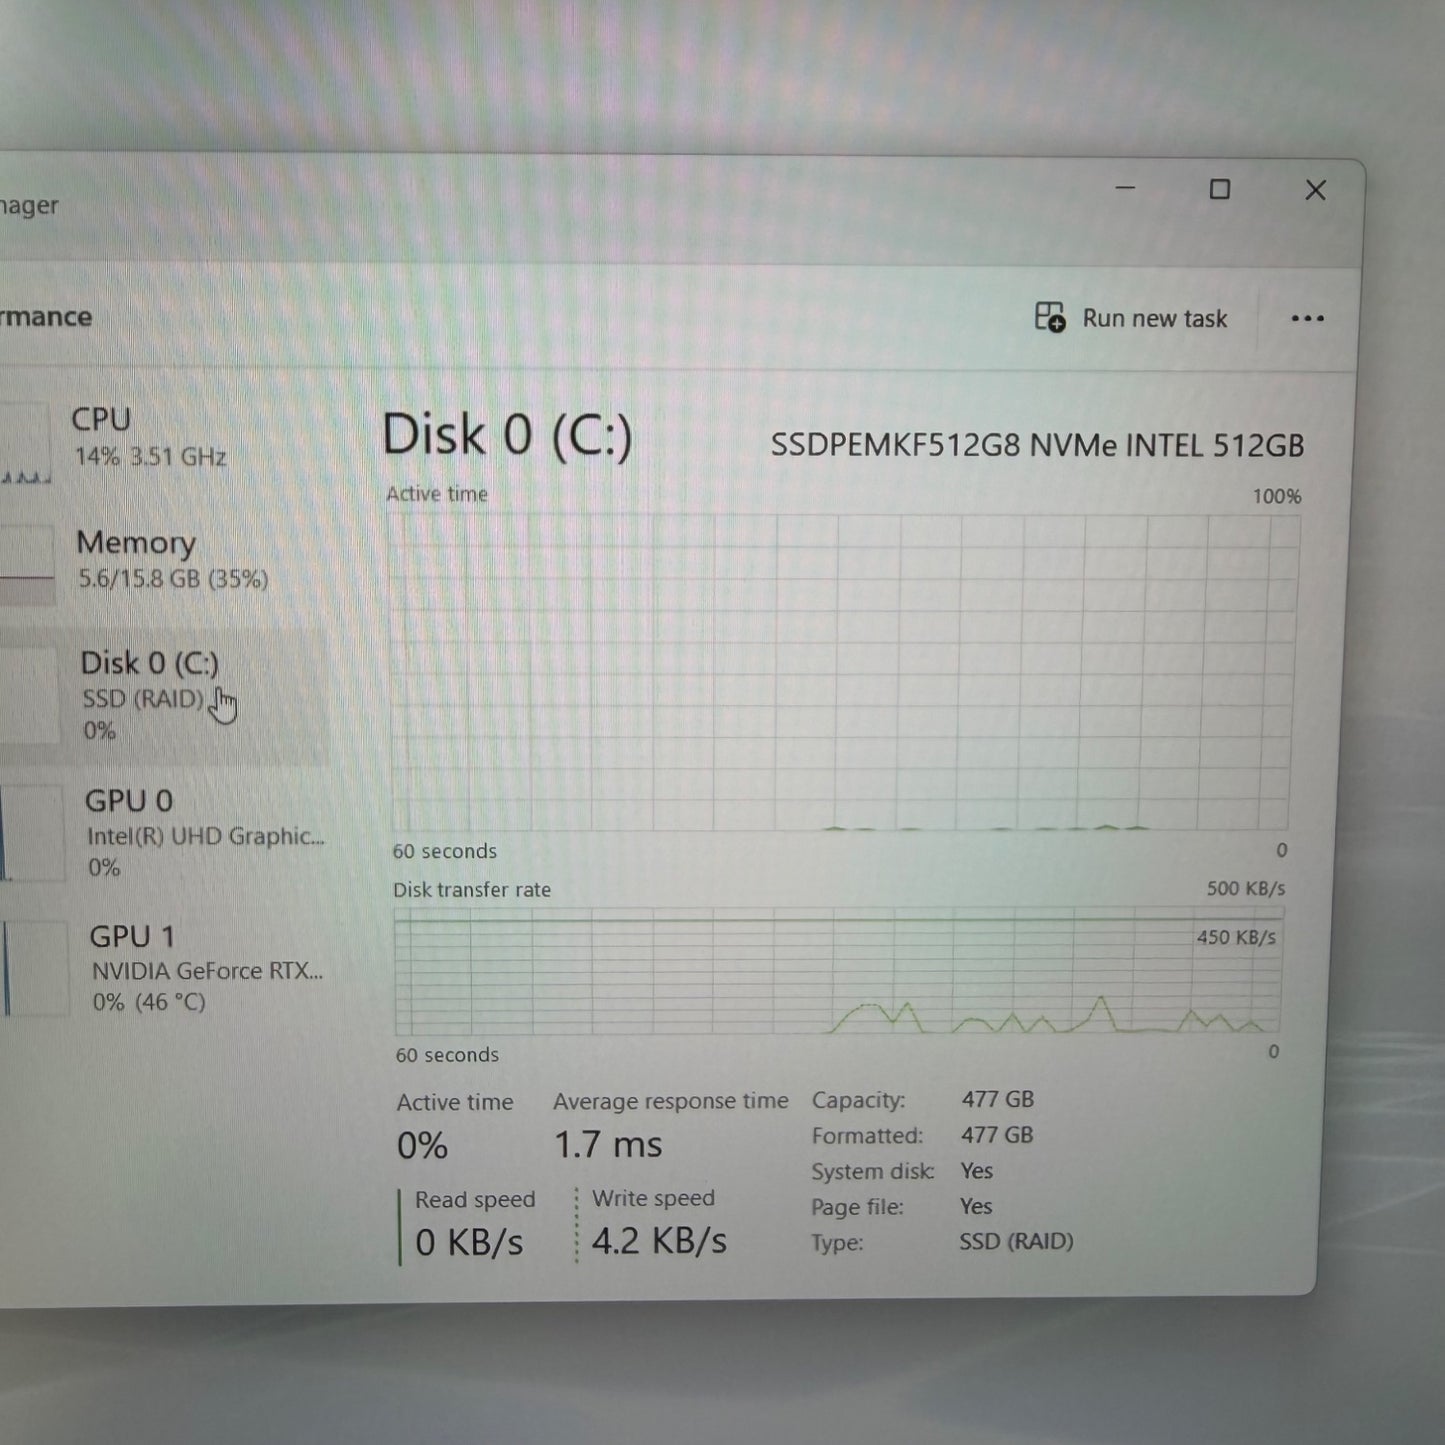The height and width of the screenshot is (1445, 1445).
Task: Open the ellipsis more options menu
Action: pos(1308,318)
